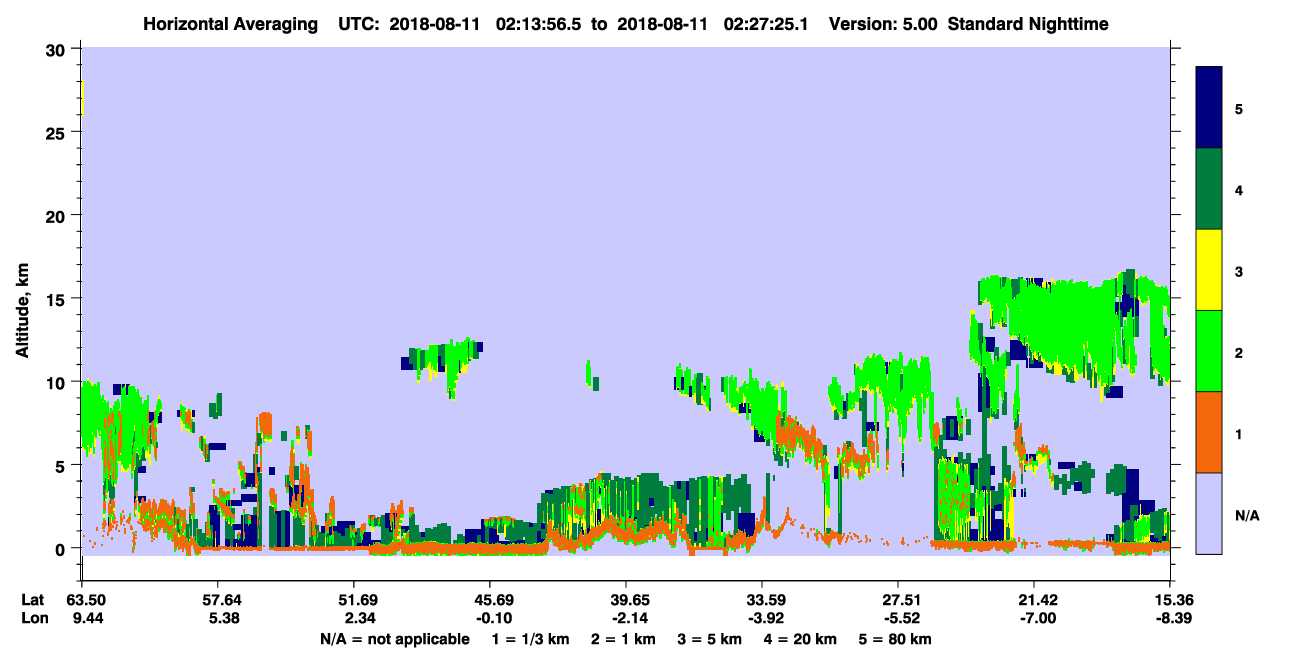Click the dark blue swatch labeled 5

click(1209, 108)
